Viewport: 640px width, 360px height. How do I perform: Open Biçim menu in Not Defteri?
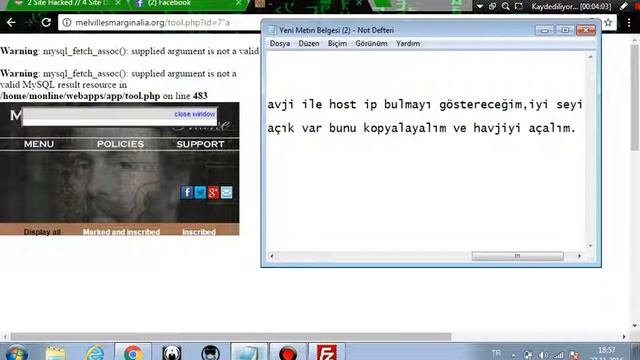337,43
